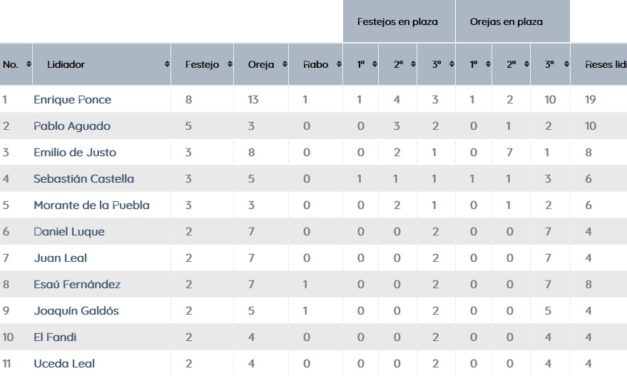Image resolution: width=627 pixels, height=376 pixels.
Task: Sort by Oreja column arrow icon
Action: 285,64
